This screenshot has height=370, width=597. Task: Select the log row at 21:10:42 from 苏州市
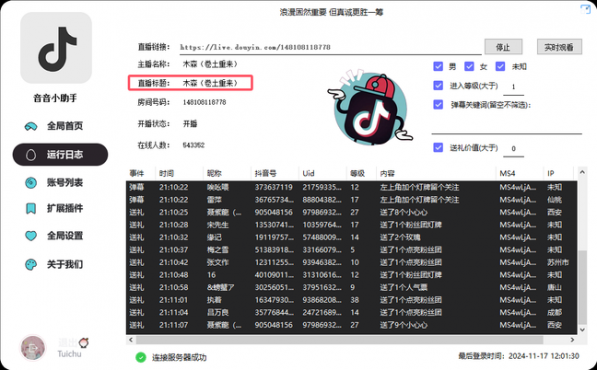(351, 263)
